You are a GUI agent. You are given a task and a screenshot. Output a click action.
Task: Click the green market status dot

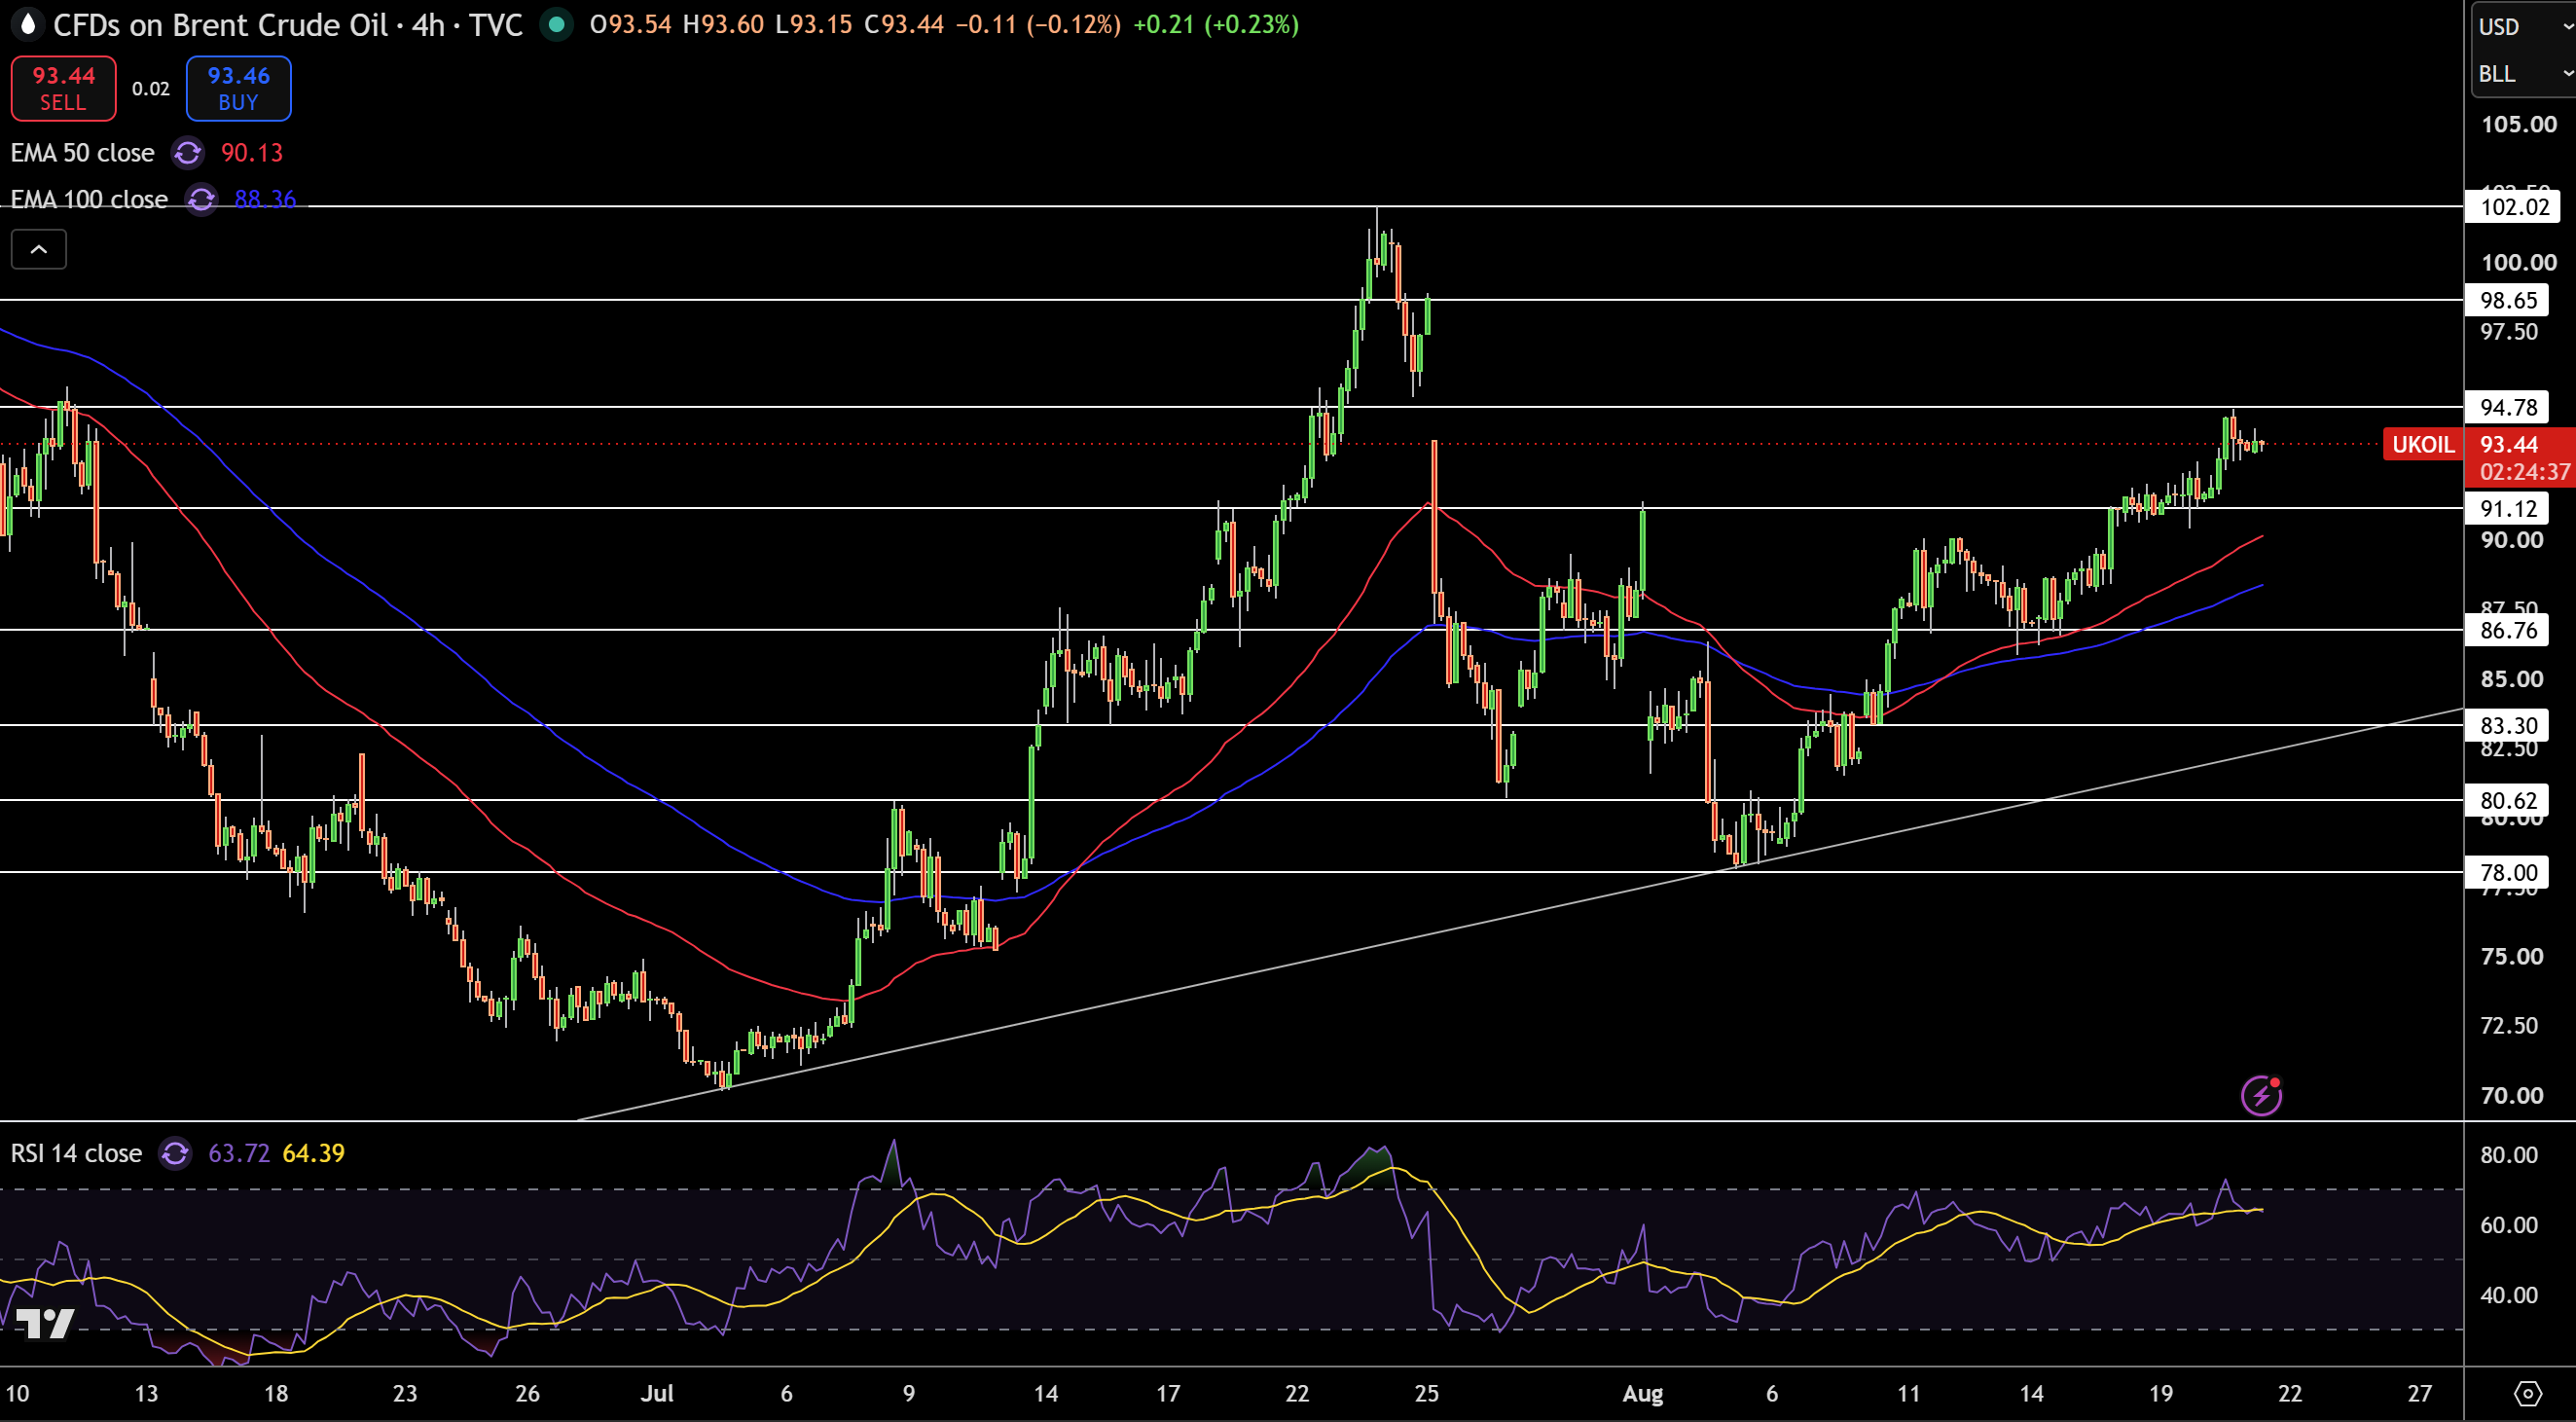(x=556, y=24)
